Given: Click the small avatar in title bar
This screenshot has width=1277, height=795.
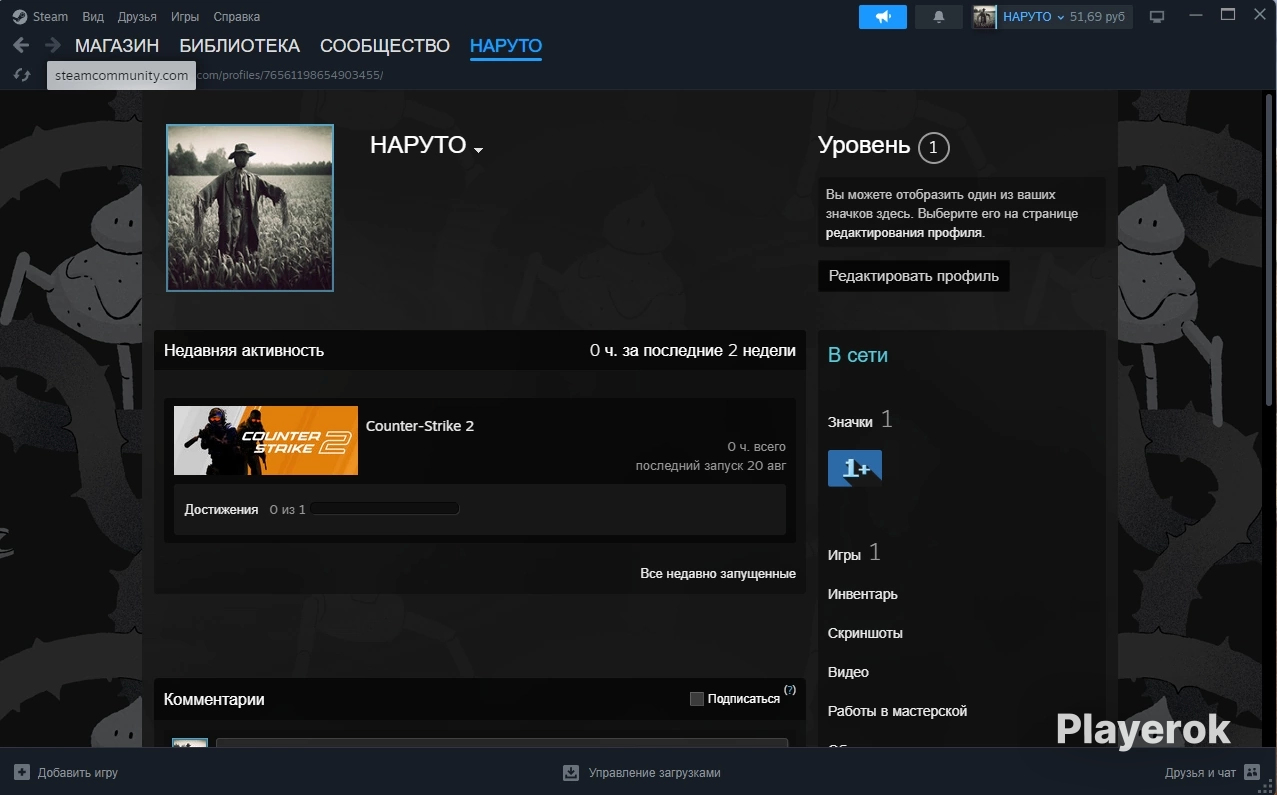Looking at the screenshot, I should coord(985,17).
